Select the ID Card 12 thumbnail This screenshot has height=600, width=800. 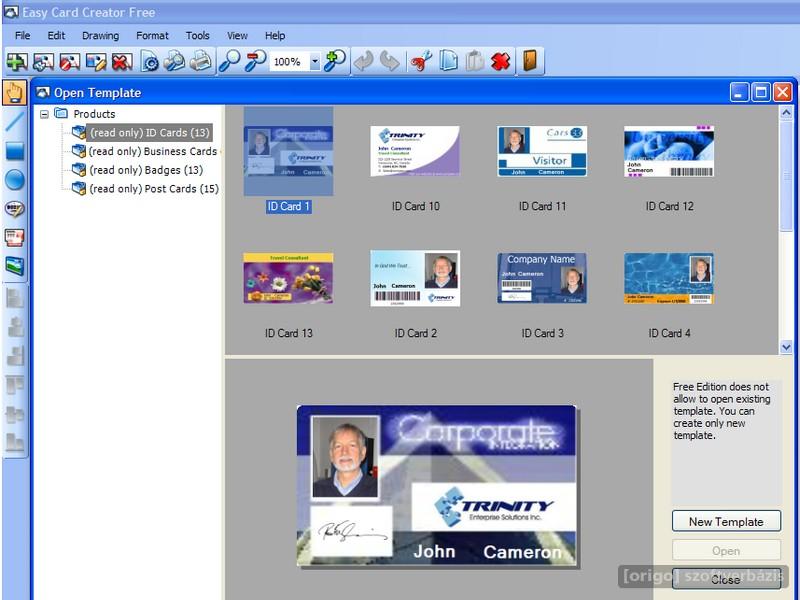669,151
